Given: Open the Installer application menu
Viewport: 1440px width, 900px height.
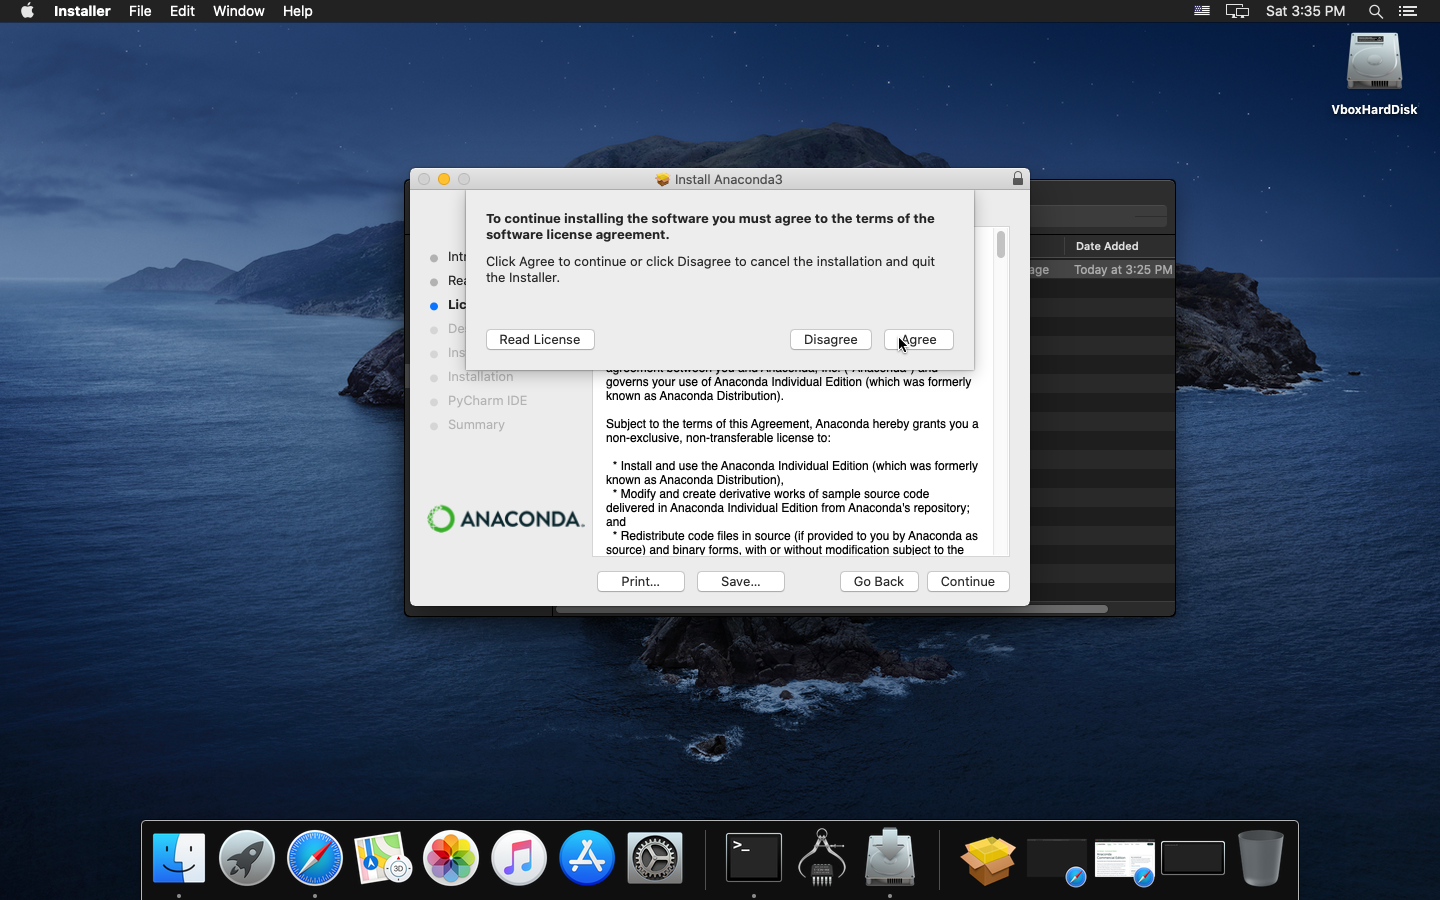Looking at the screenshot, I should [x=82, y=11].
